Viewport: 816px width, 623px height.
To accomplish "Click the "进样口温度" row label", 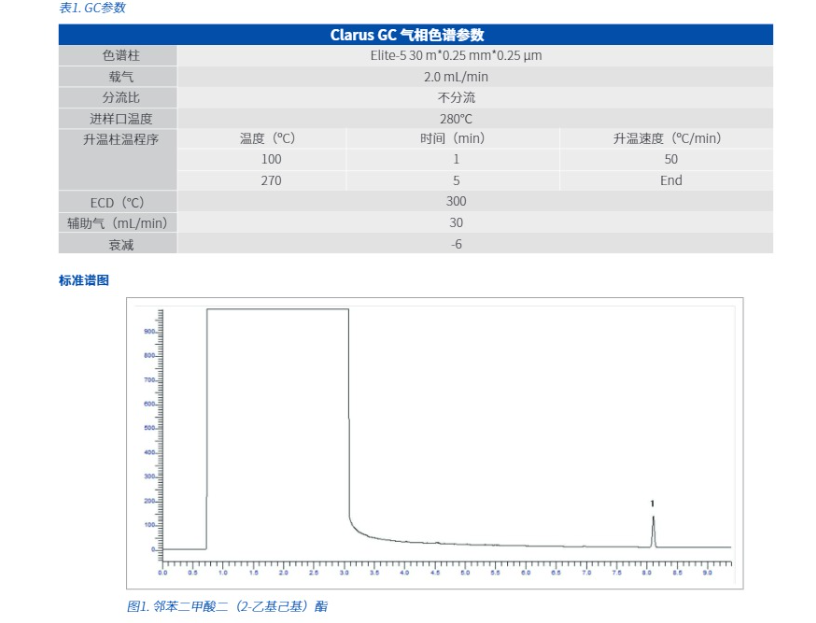I will click(x=120, y=118).
